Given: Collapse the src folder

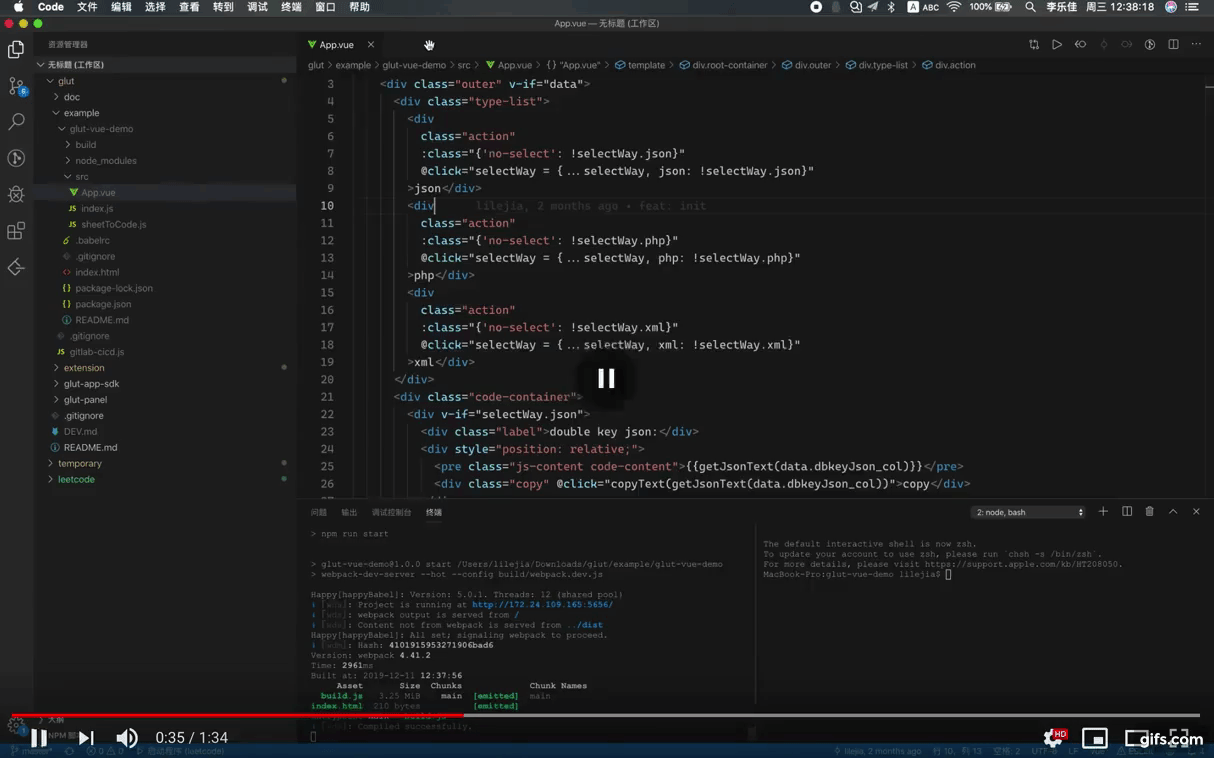Looking at the screenshot, I should (x=165, y=177).
